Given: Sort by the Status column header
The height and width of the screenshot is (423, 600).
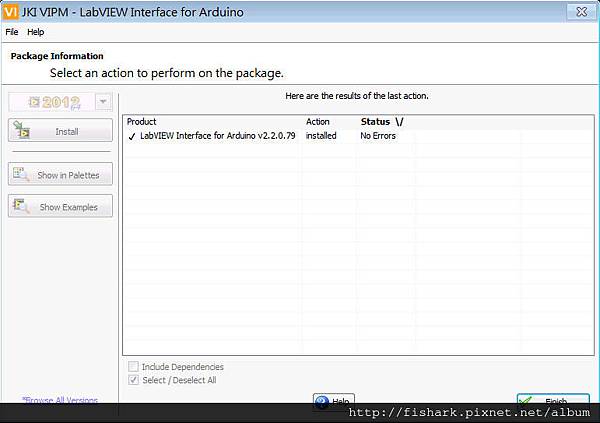Looking at the screenshot, I should click(382, 122).
